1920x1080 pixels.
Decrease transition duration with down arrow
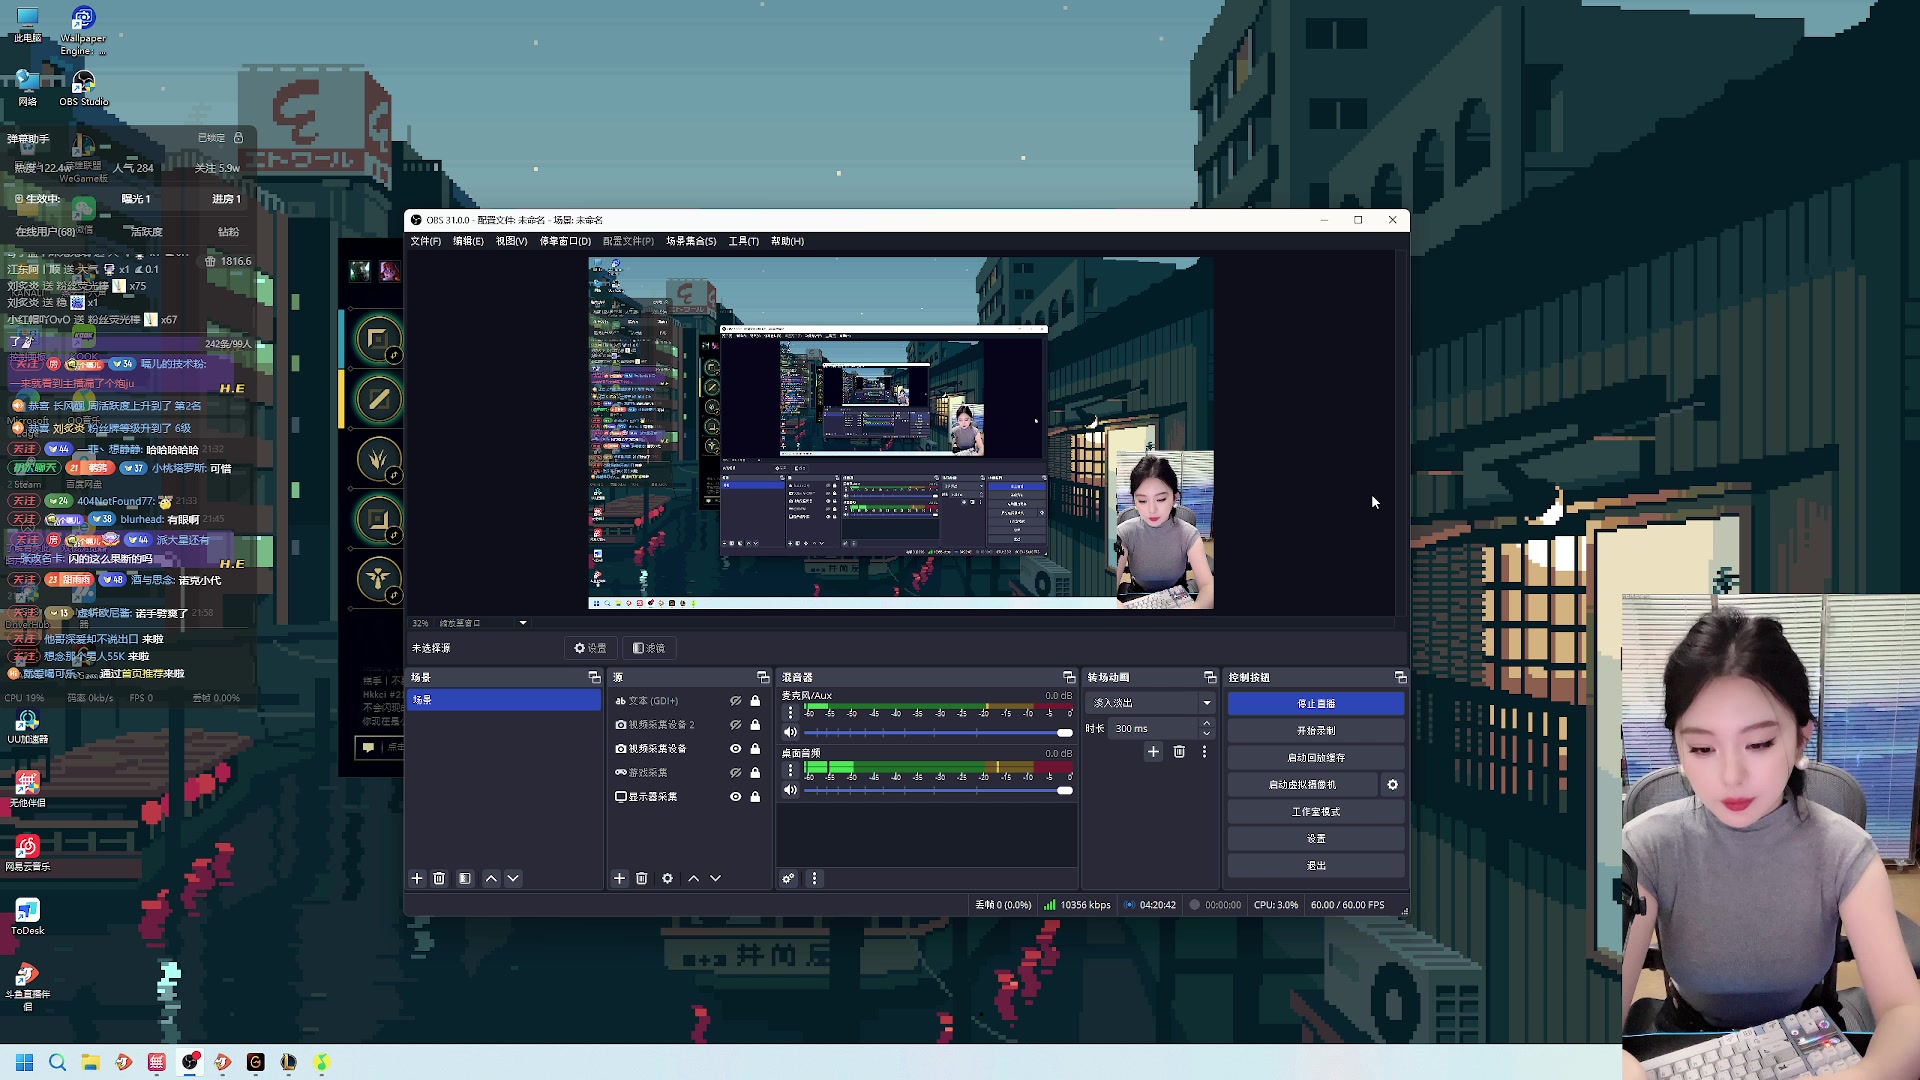1206,734
